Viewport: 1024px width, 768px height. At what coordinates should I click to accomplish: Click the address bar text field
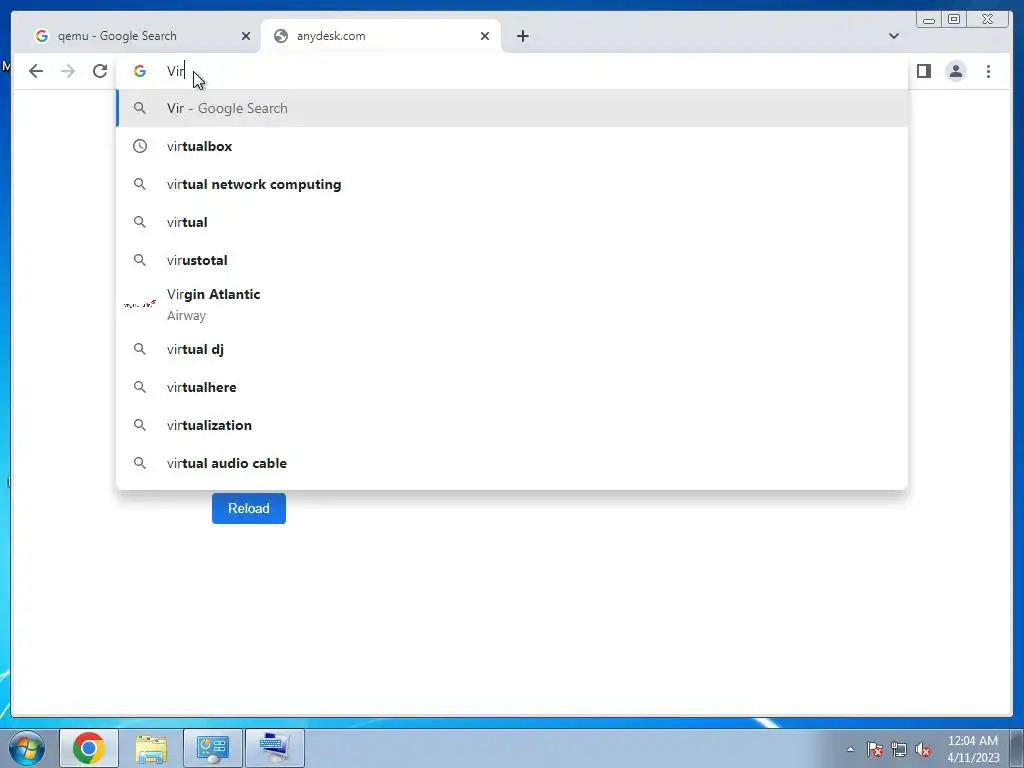click(x=513, y=71)
